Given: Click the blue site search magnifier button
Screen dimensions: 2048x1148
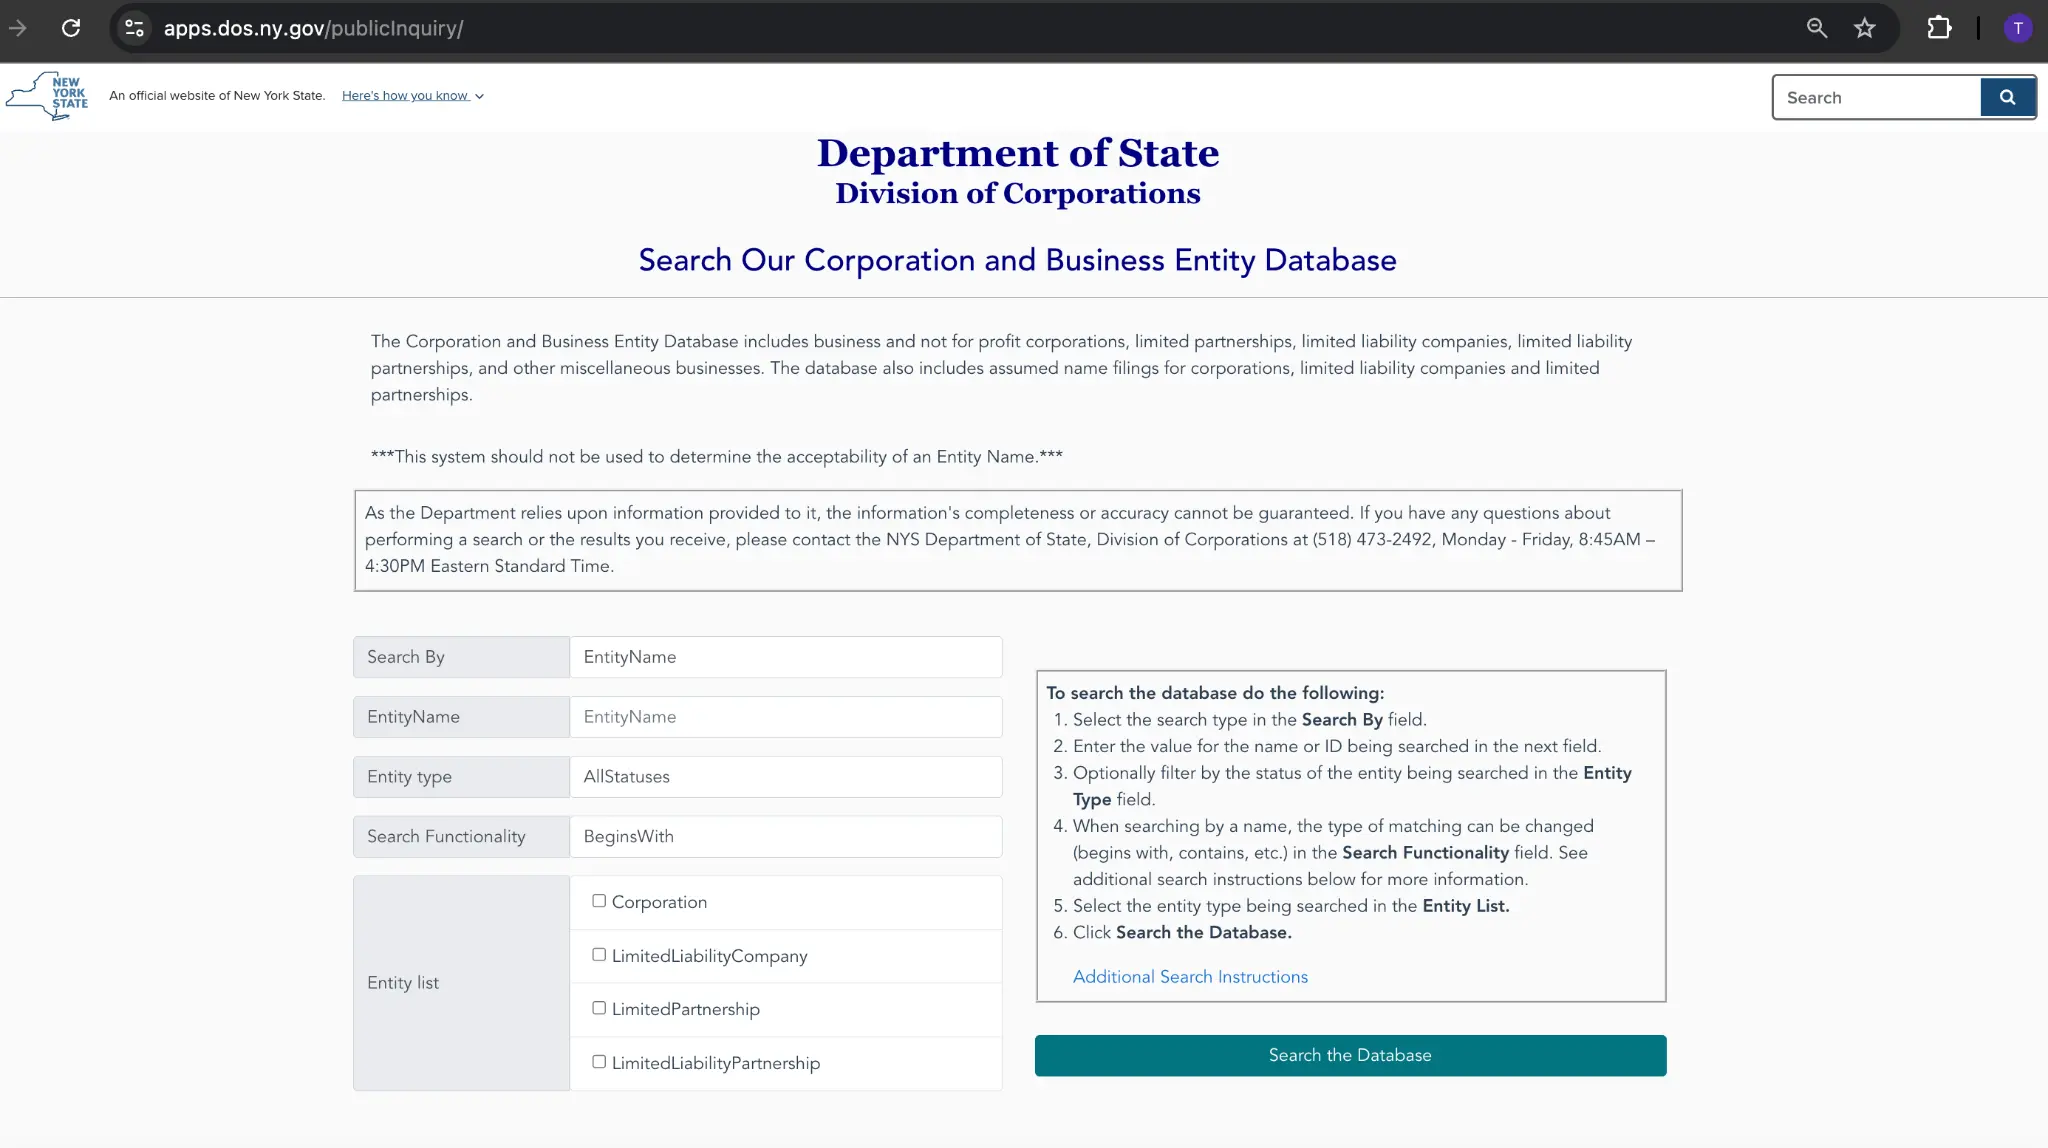Looking at the screenshot, I should [x=2007, y=97].
